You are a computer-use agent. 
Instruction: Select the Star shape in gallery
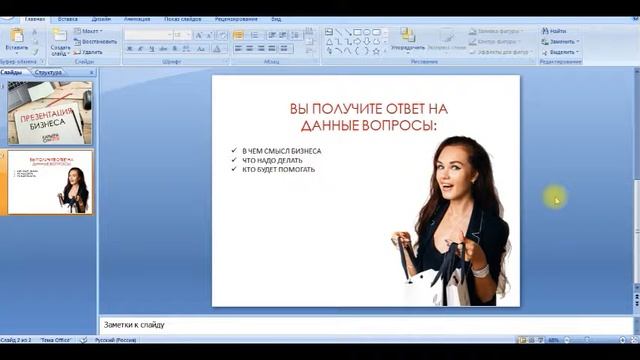(x=376, y=51)
